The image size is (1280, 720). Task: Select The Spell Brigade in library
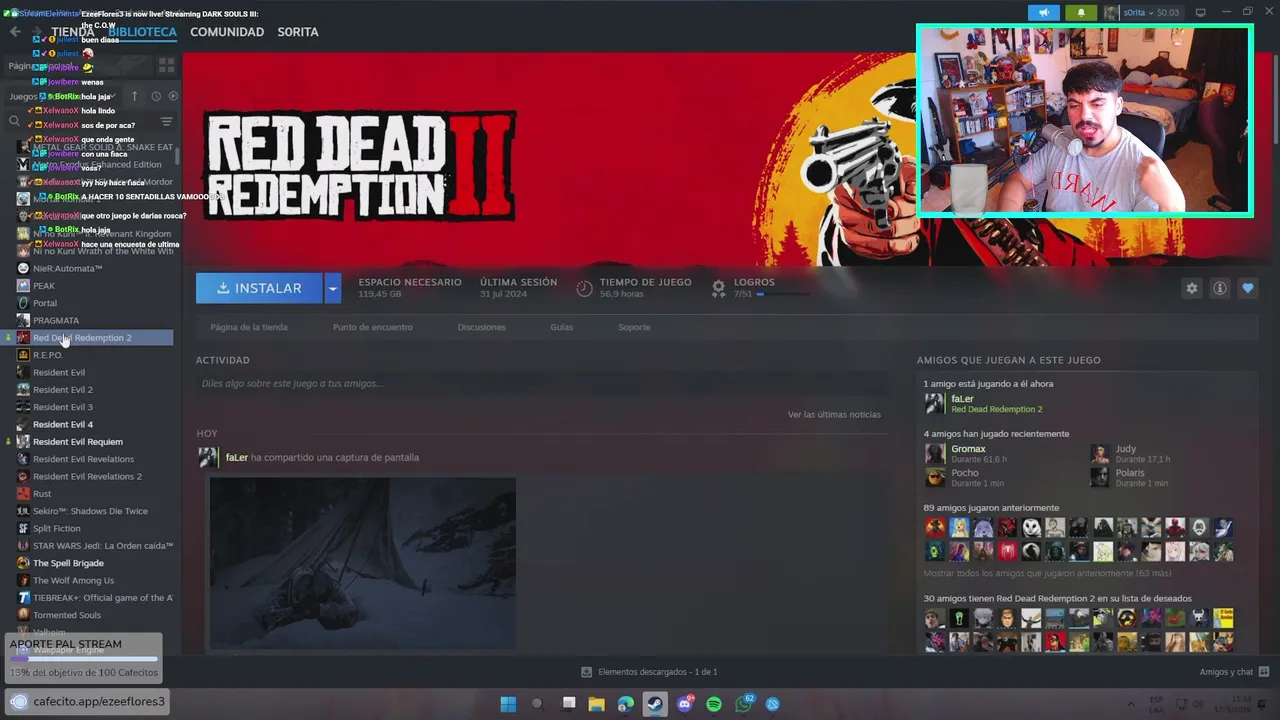pos(68,563)
